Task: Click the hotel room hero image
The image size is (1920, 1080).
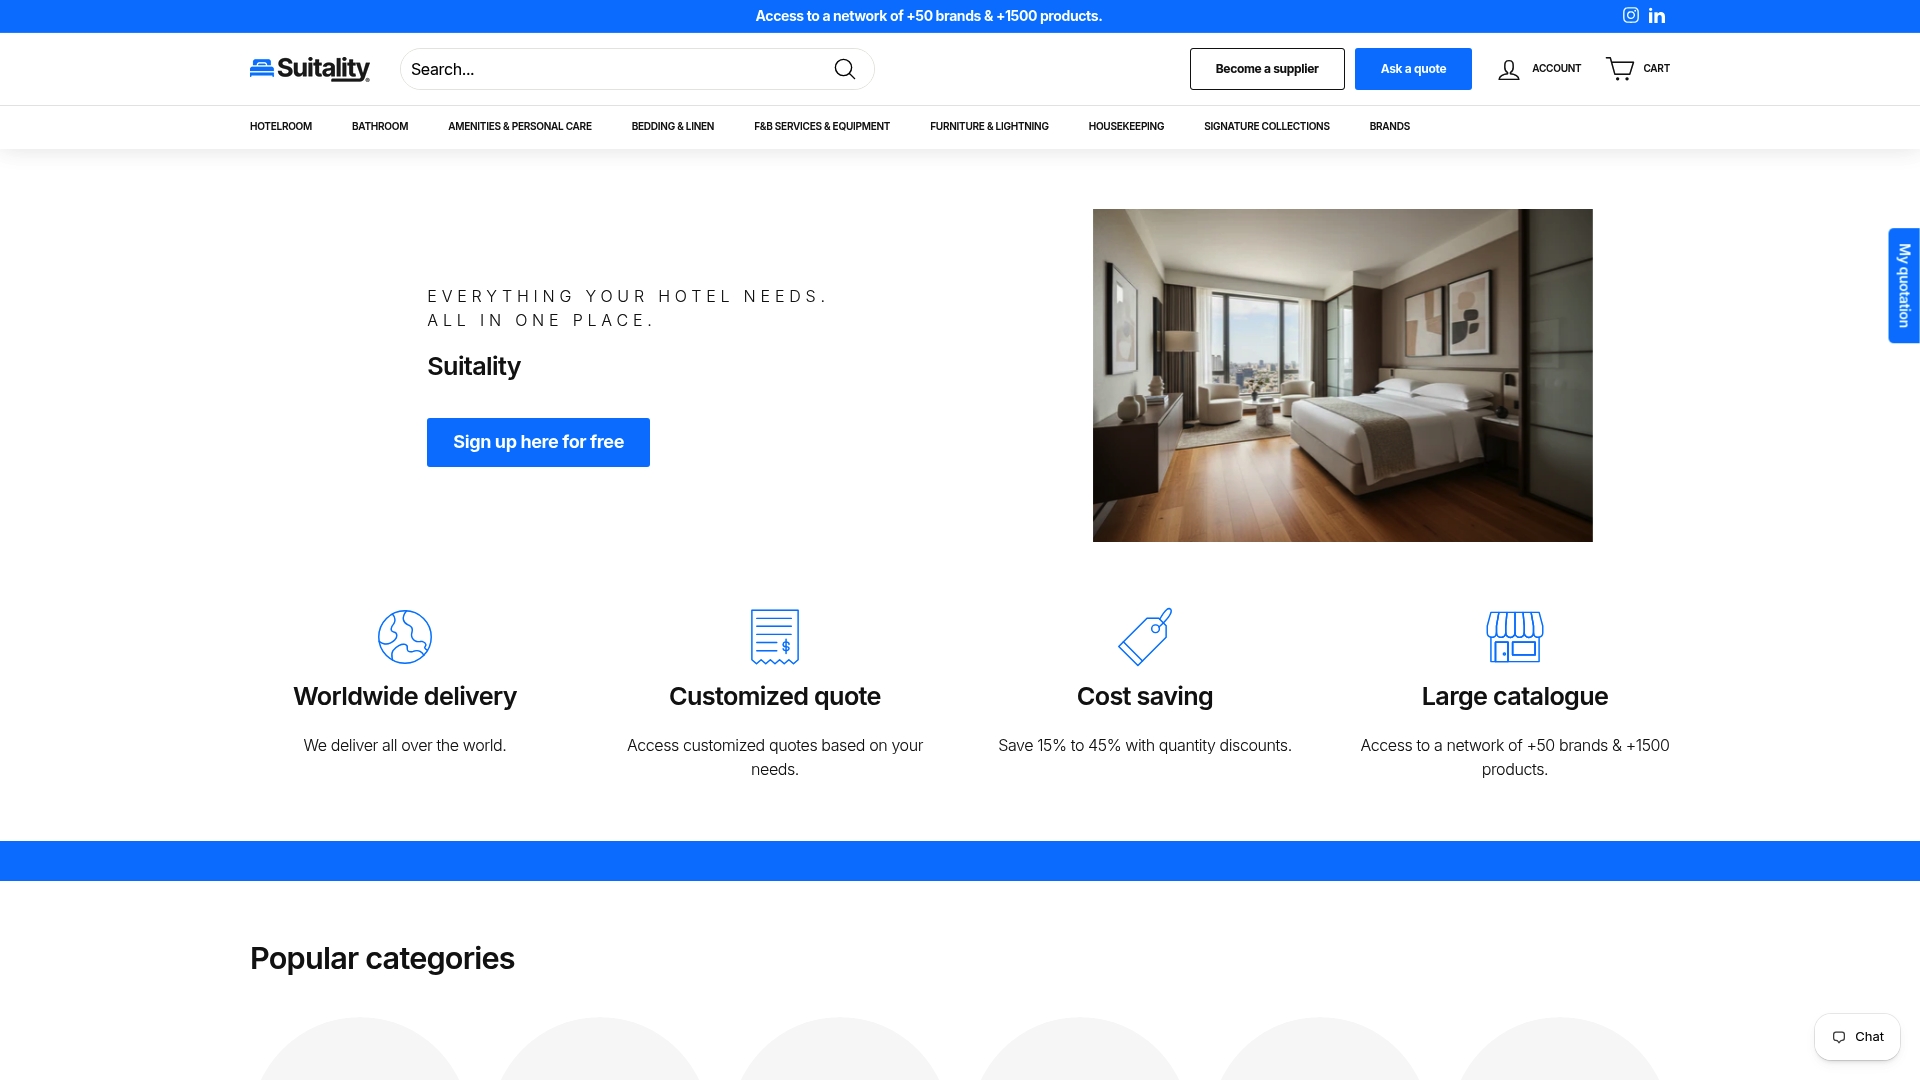Action: [1343, 375]
